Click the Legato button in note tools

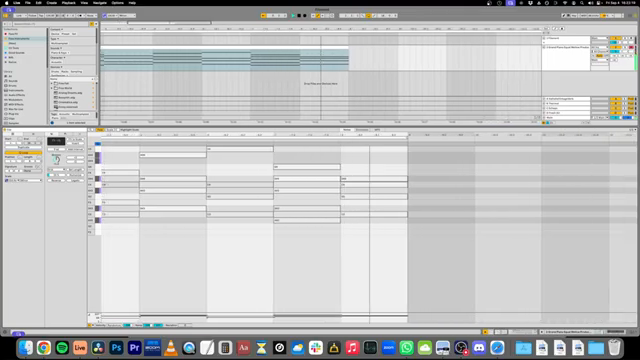[76, 180]
